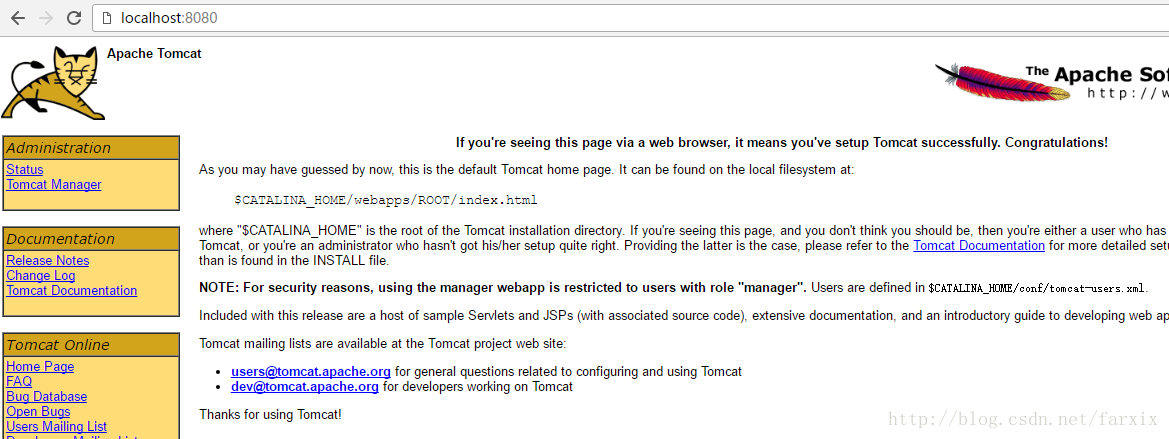The height and width of the screenshot is (439, 1169).
Task: Click the browser forward arrow
Action: [45, 18]
